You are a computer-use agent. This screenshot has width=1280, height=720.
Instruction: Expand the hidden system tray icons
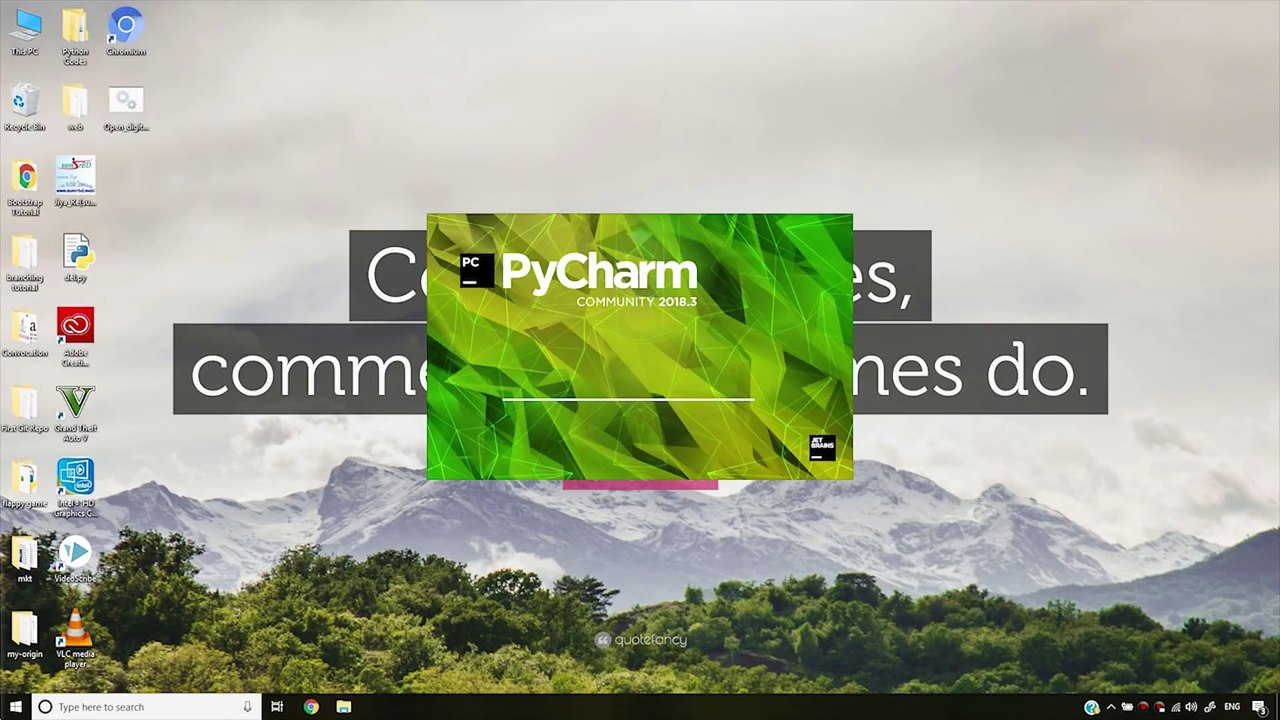pyautogui.click(x=1111, y=707)
